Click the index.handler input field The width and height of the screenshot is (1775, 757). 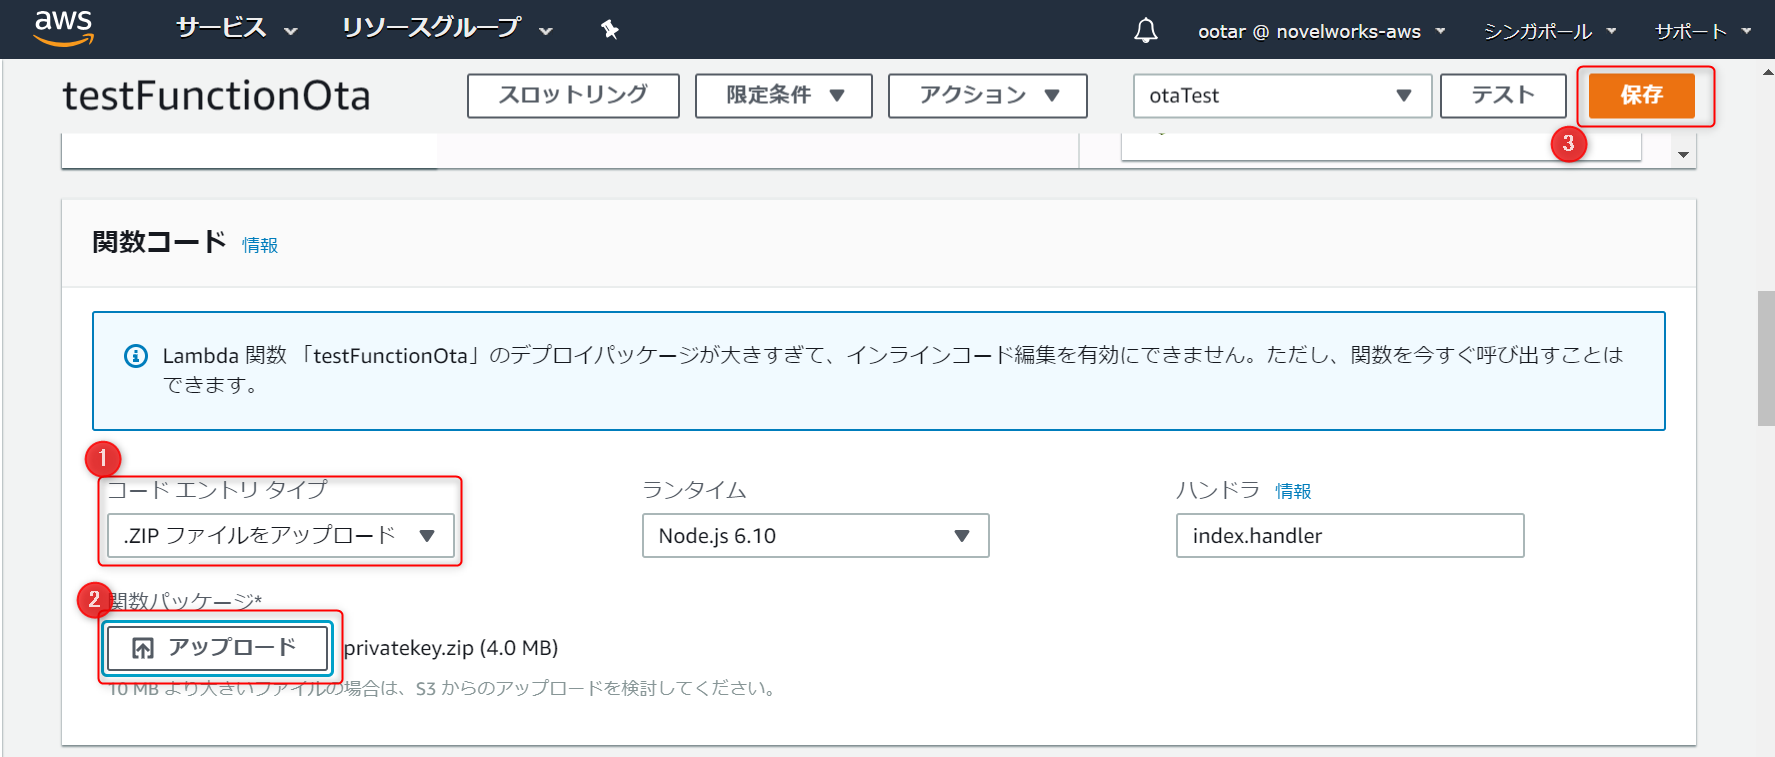[x=1350, y=536]
